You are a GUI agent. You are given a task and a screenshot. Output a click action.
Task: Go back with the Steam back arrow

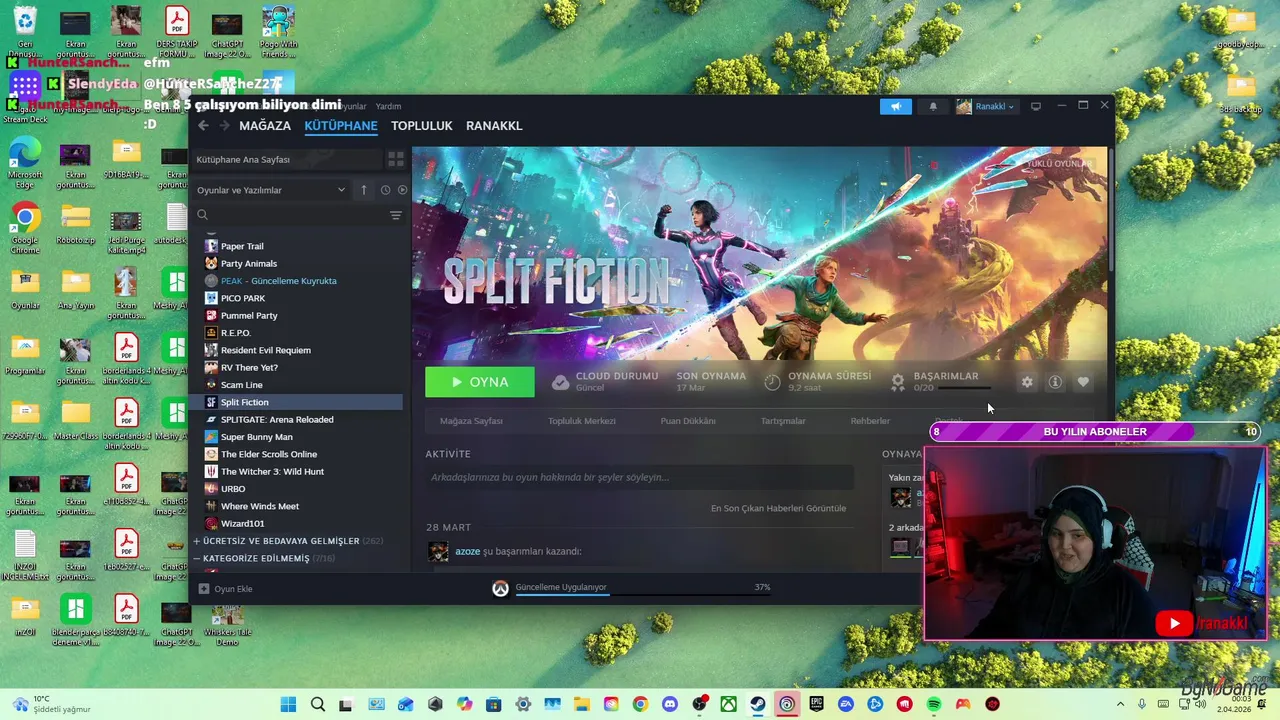point(203,126)
